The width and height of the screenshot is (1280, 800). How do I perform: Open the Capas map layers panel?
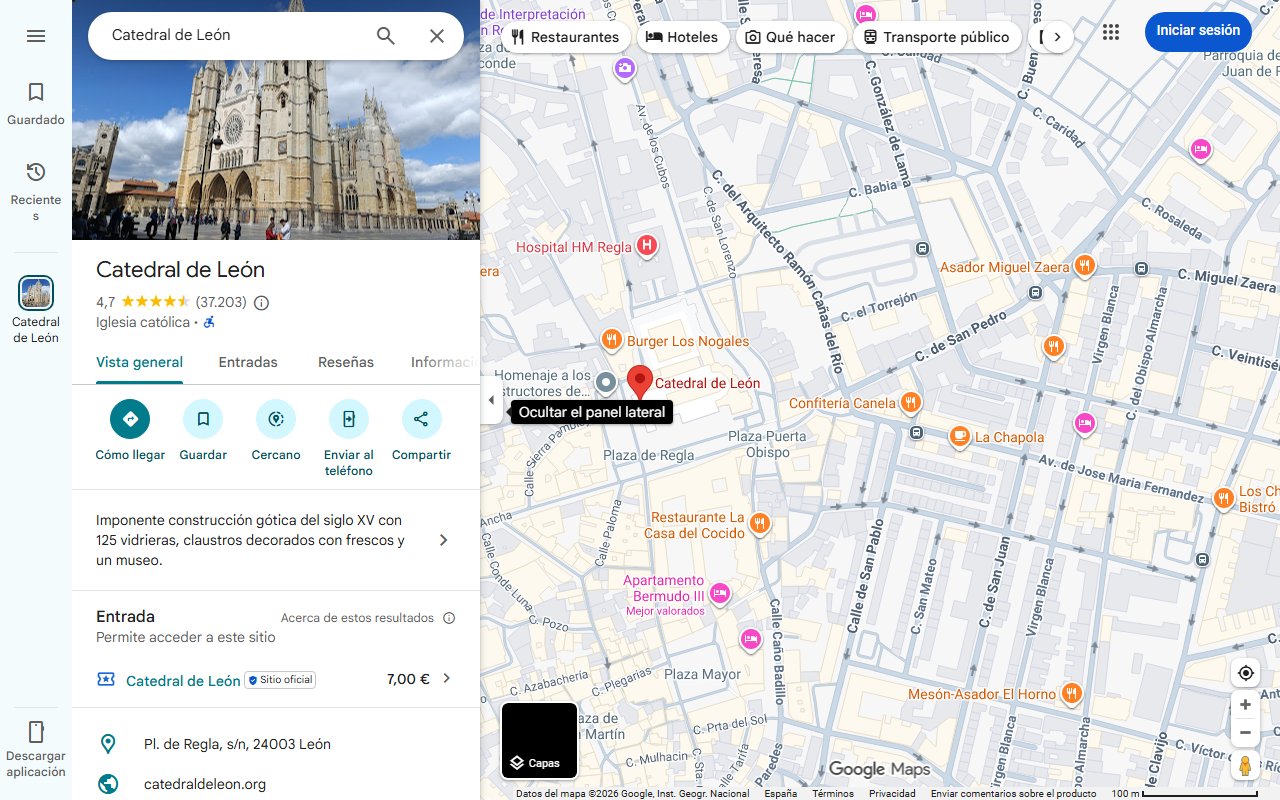(539, 740)
